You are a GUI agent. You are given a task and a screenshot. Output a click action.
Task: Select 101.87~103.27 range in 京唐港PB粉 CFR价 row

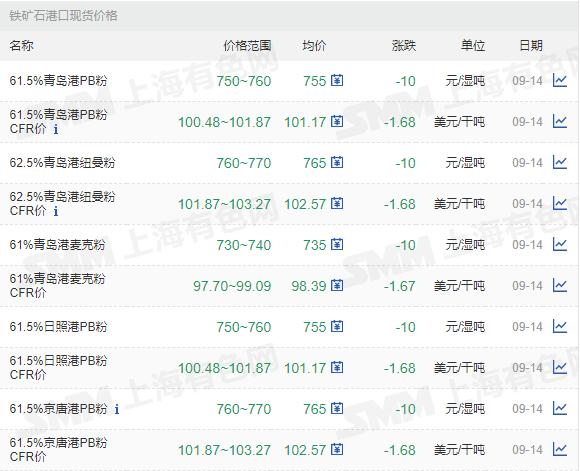pos(225,451)
